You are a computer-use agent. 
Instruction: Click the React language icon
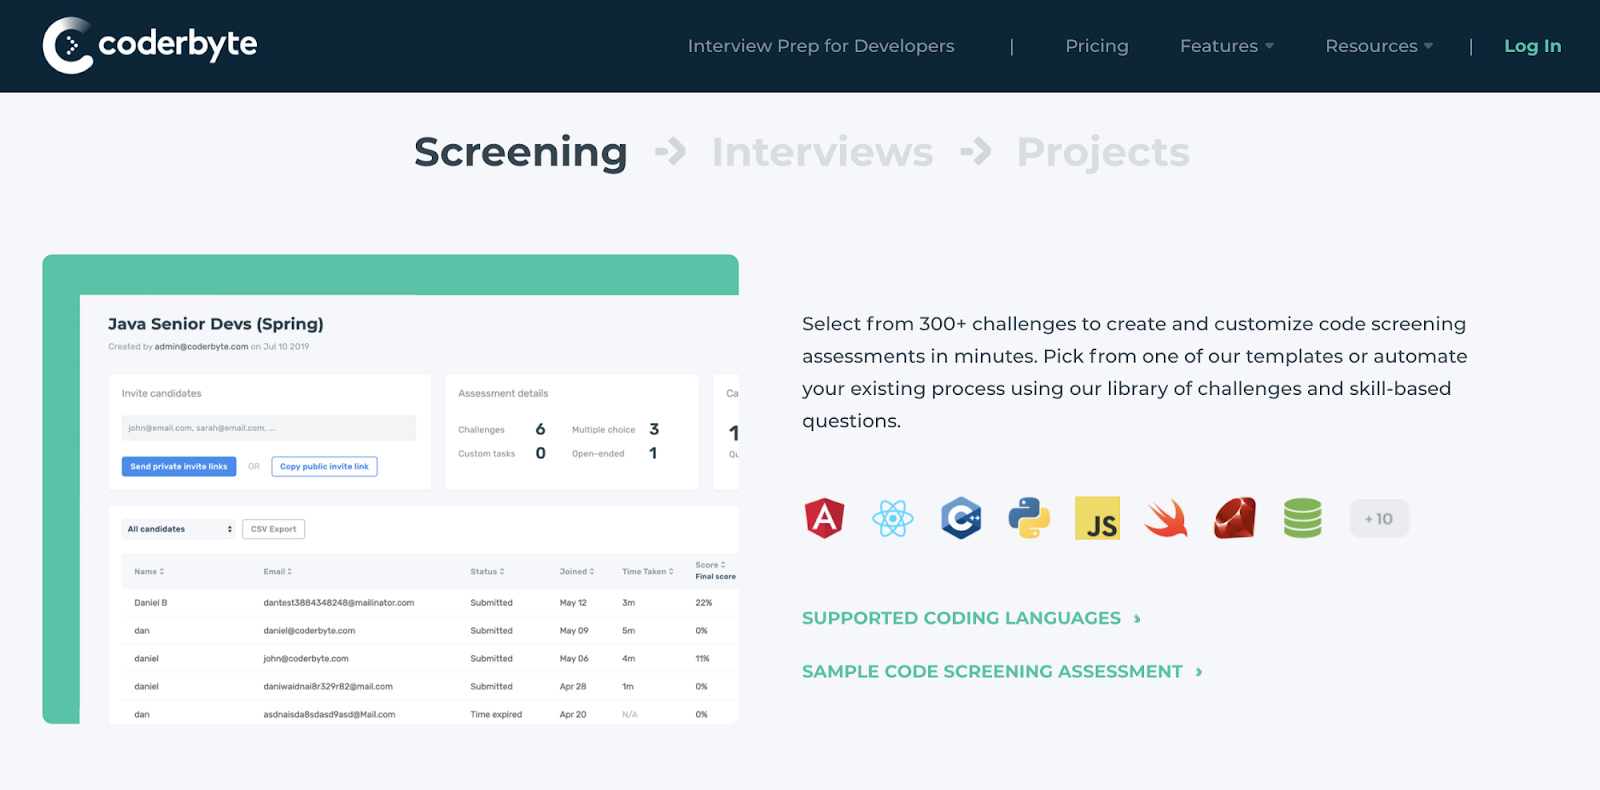(x=892, y=518)
